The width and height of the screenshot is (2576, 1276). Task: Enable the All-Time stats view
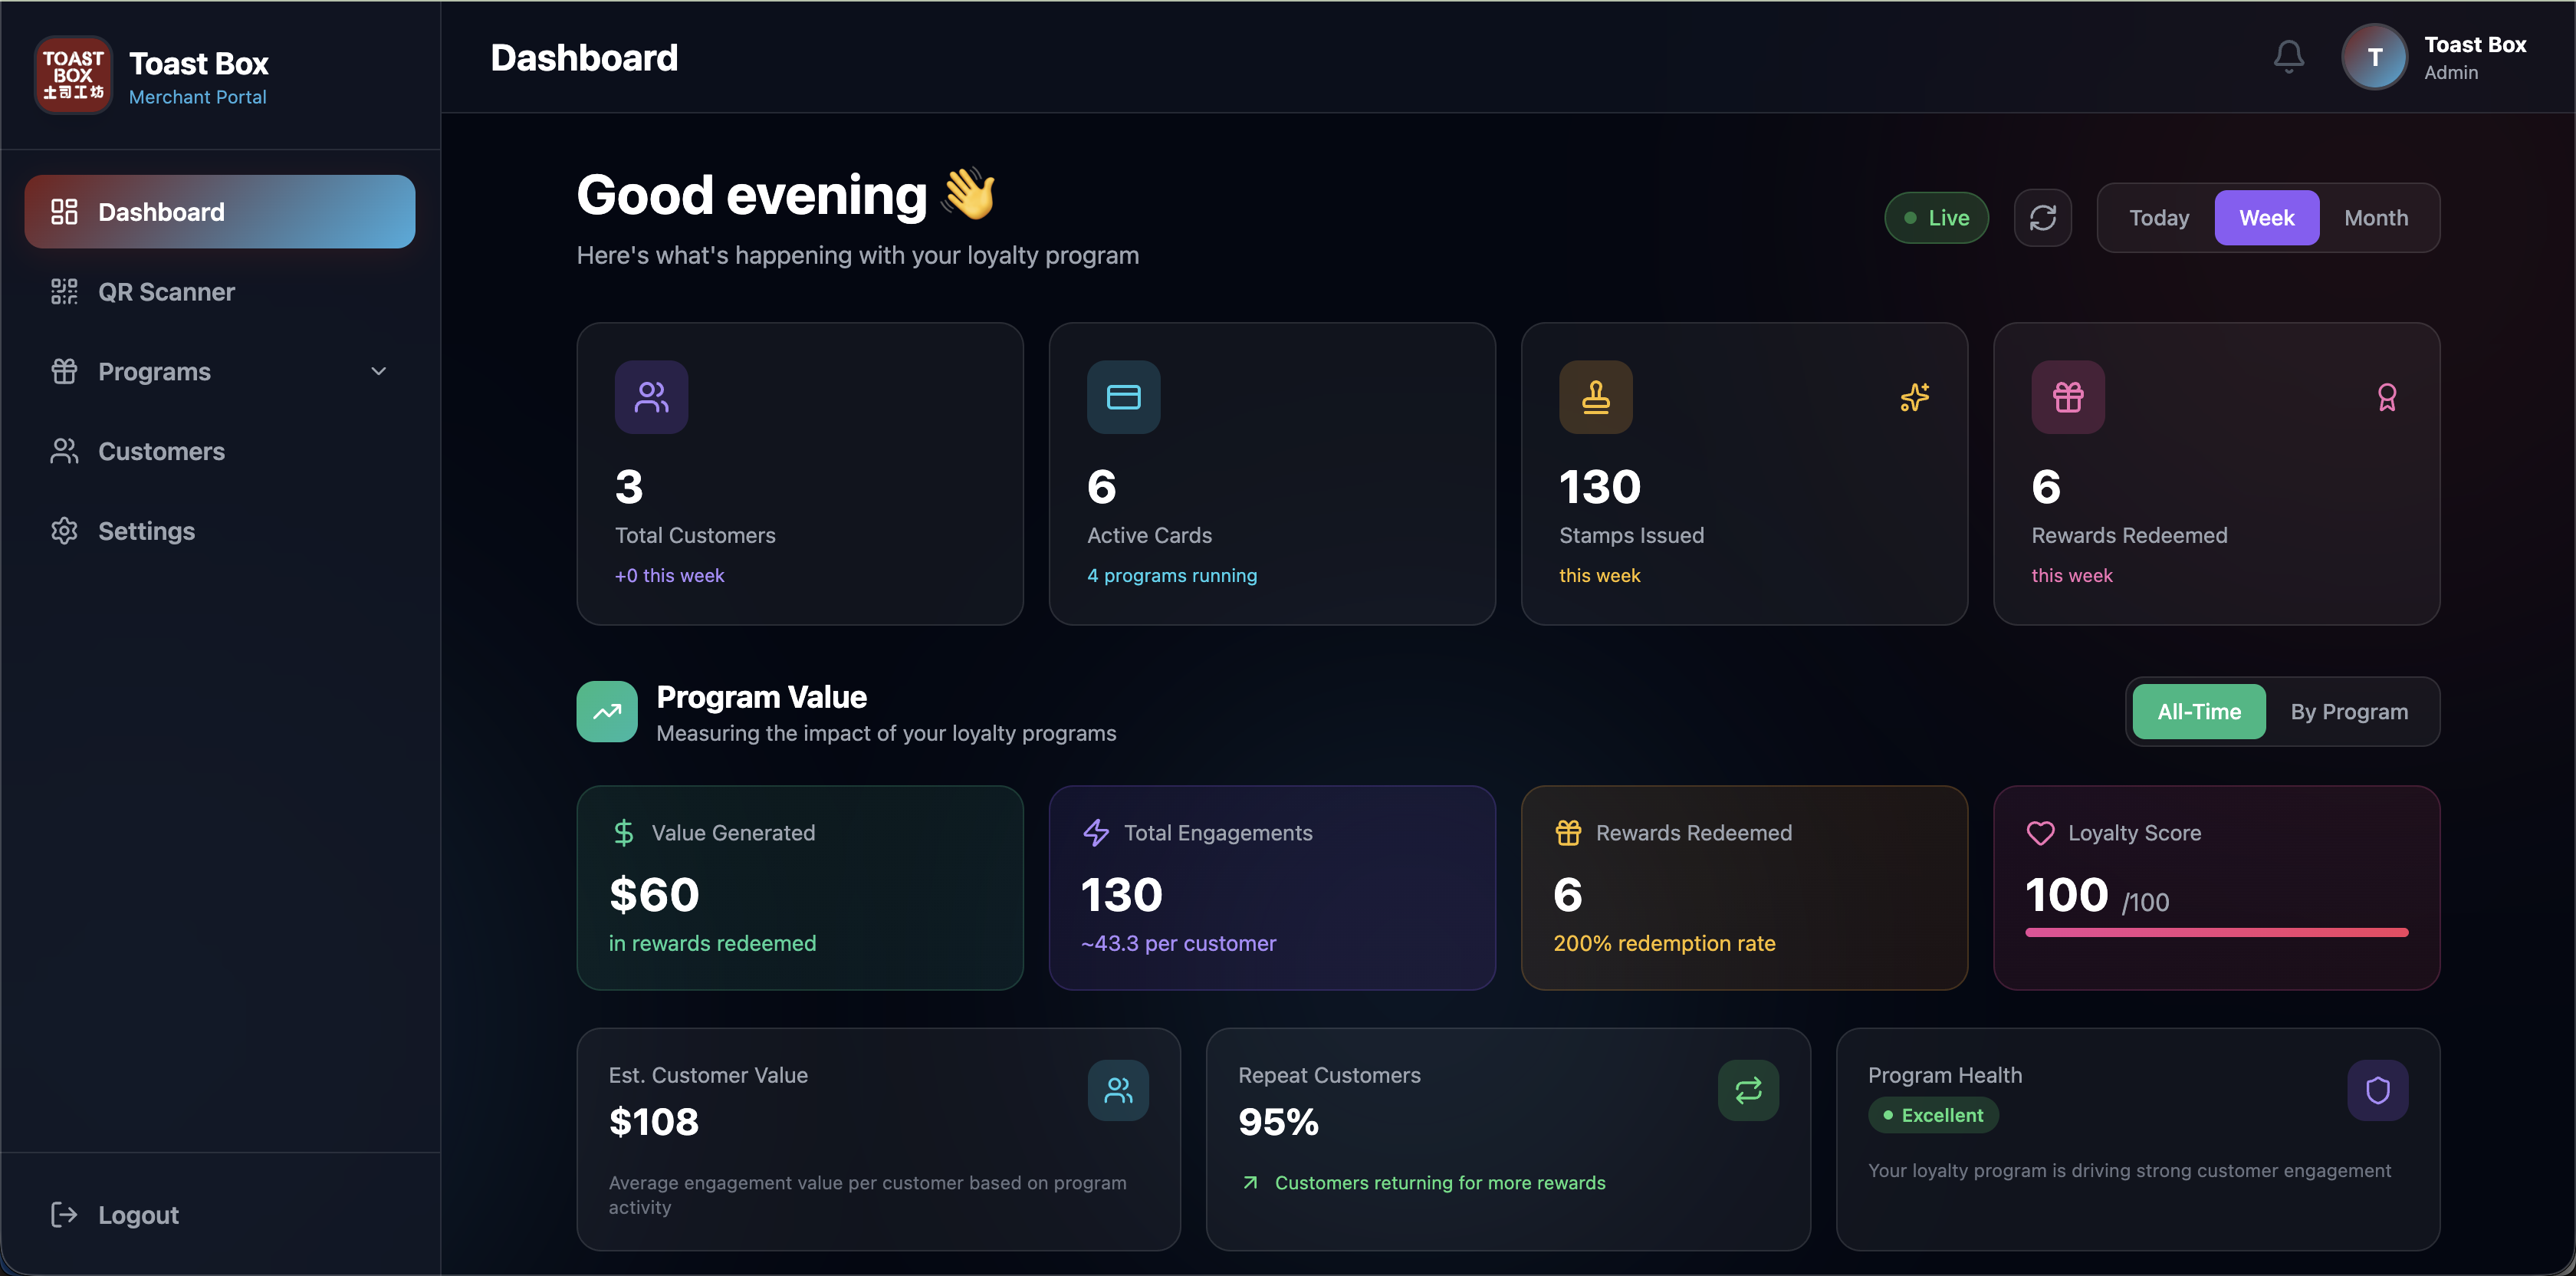(2198, 711)
